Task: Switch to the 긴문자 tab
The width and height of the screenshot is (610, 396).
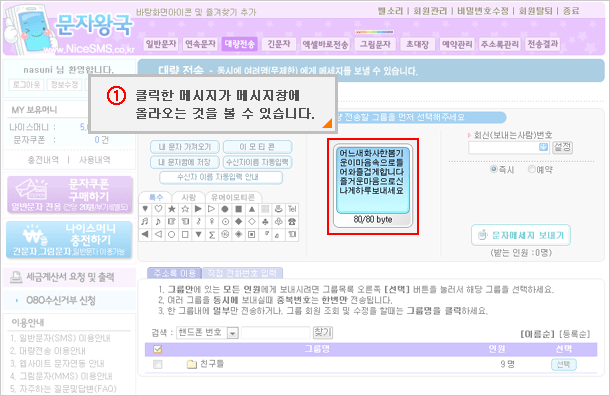Action: click(x=279, y=44)
